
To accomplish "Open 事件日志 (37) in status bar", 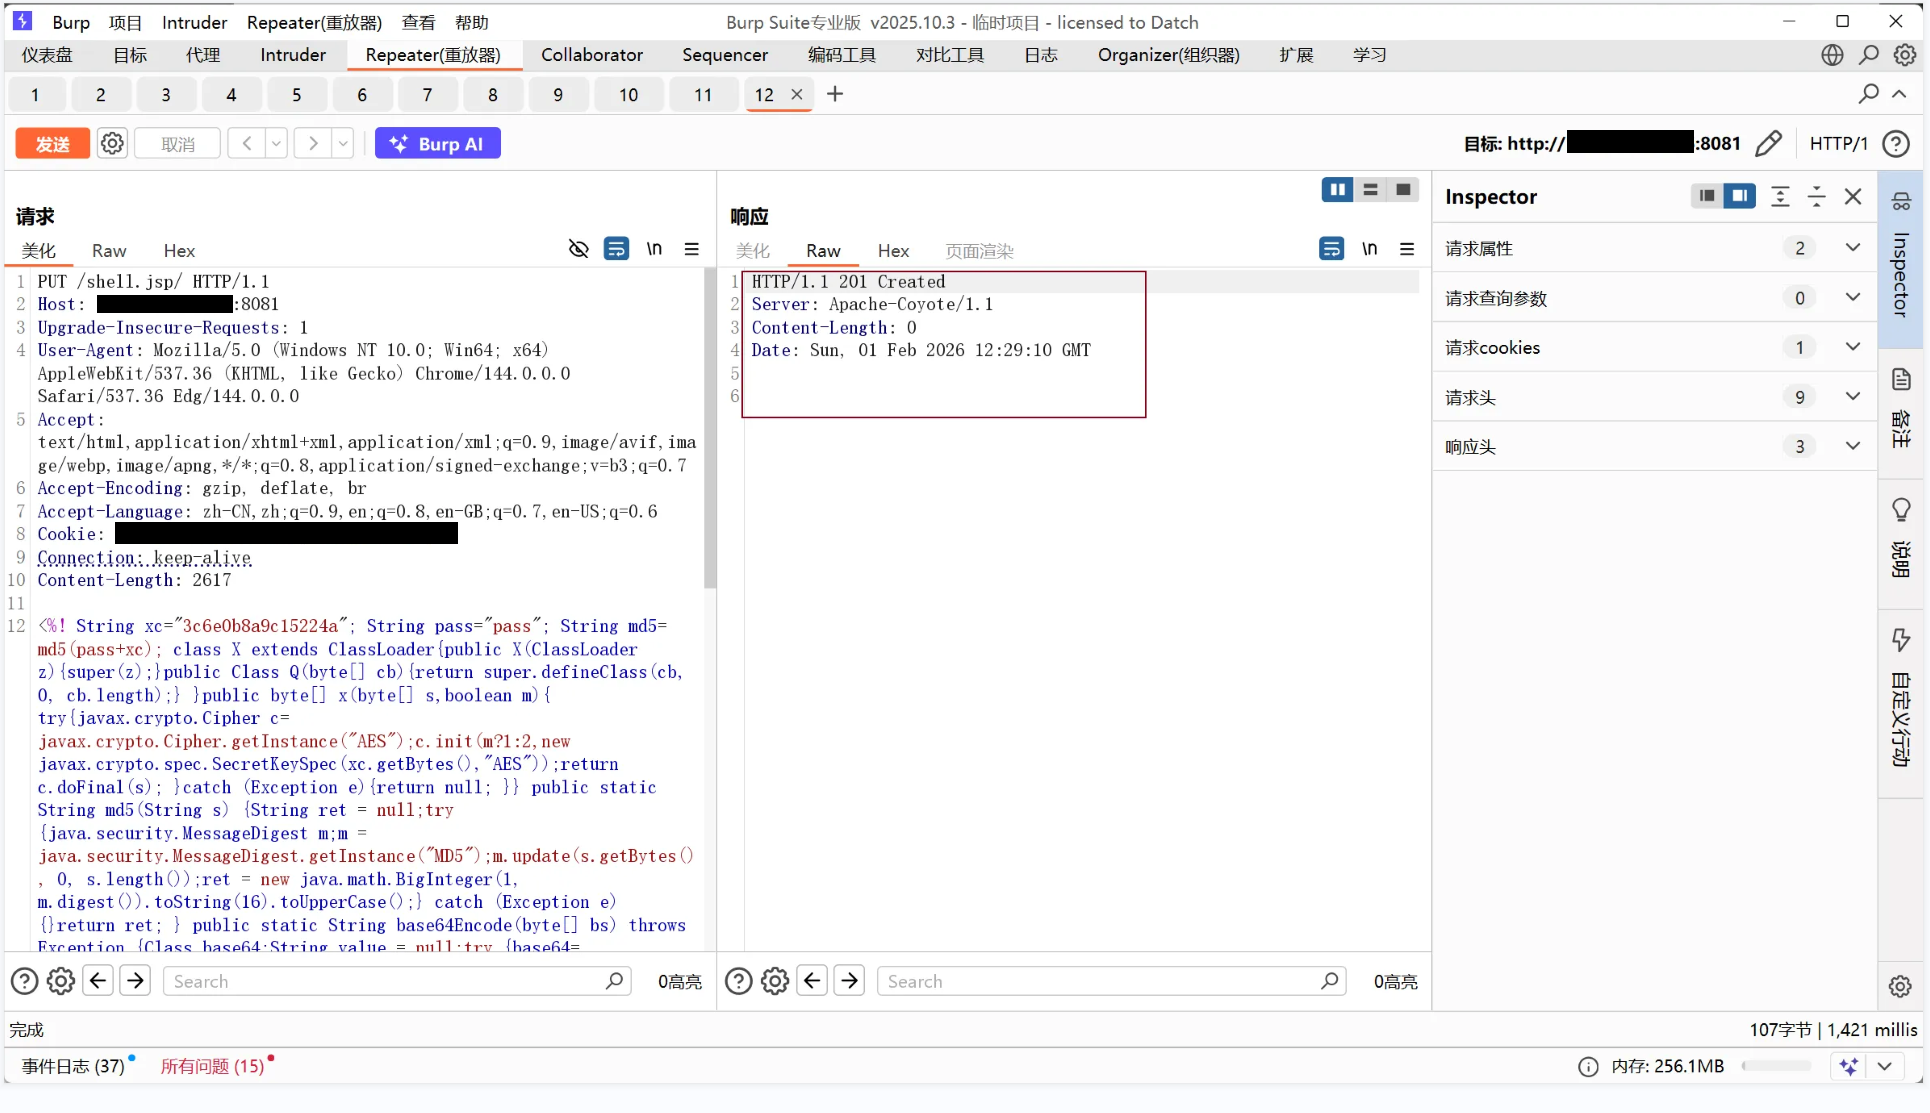I will coord(73,1066).
